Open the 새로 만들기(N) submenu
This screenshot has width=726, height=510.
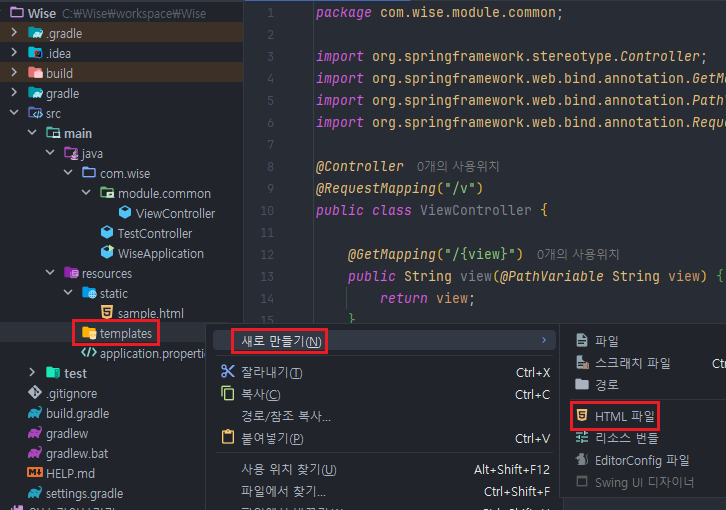(384, 341)
